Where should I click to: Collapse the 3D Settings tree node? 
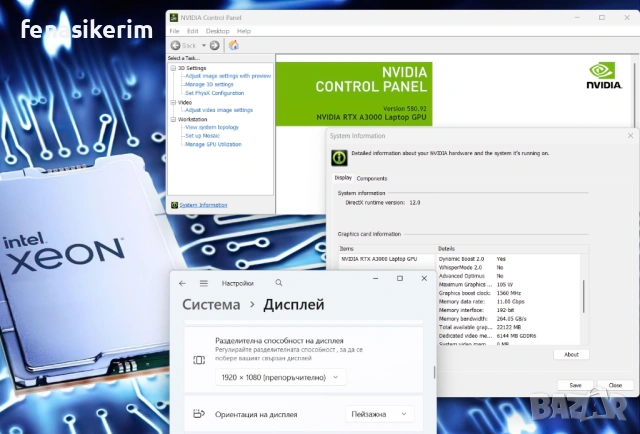pos(171,68)
